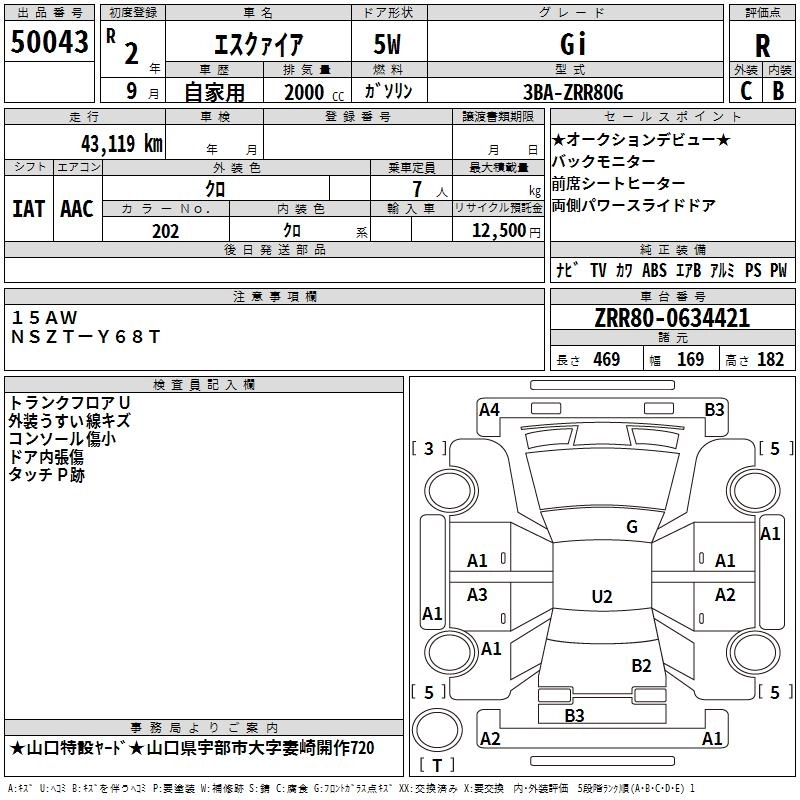
Task: Click the G windshield mark on diagram
Action: pyautogui.click(x=631, y=527)
